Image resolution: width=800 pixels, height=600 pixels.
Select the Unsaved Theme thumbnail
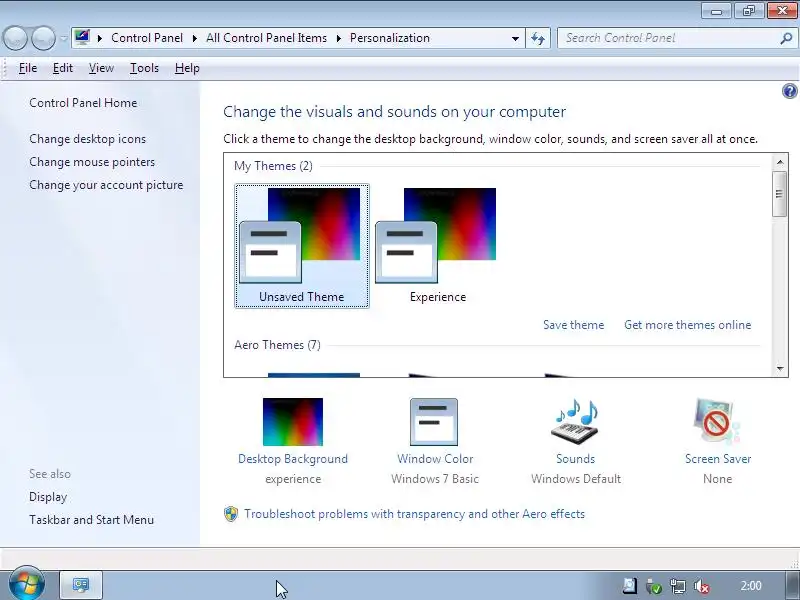coord(302,246)
